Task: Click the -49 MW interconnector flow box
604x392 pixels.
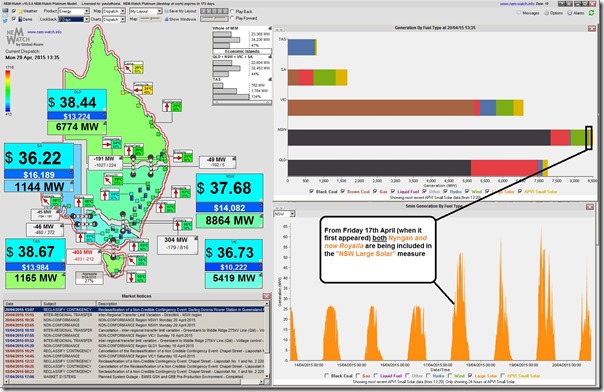Action: tap(217, 162)
